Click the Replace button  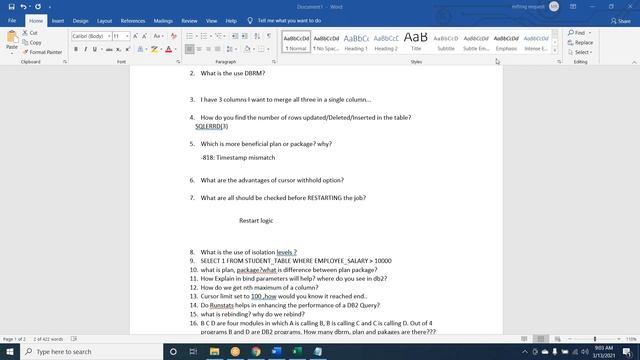click(580, 42)
